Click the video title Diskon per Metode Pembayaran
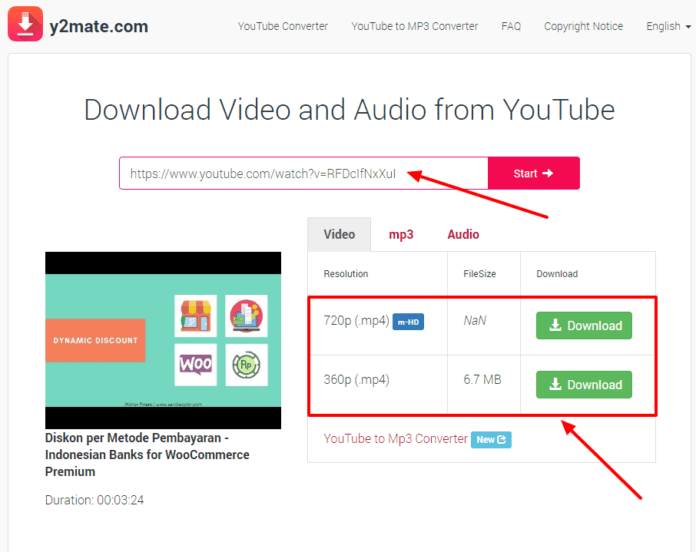This screenshot has width=696, height=552. [x=147, y=454]
